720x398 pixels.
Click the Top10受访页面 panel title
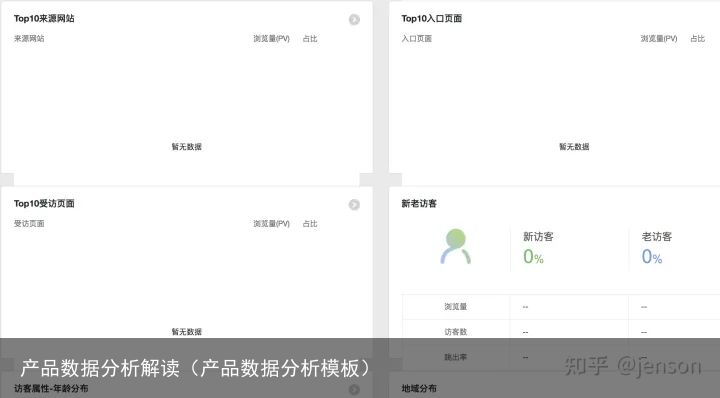click(44, 203)
